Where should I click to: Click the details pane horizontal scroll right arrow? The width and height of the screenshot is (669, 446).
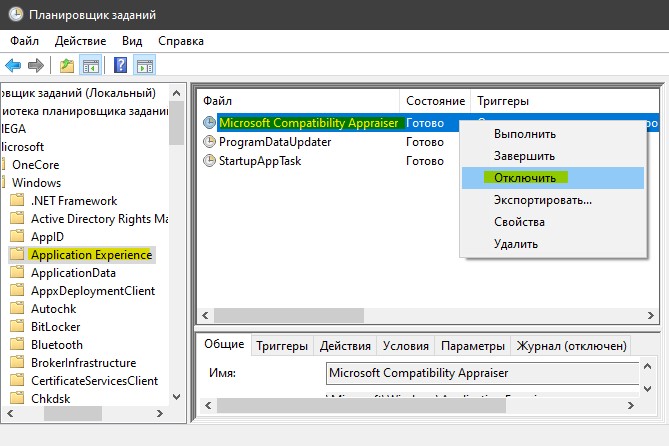point(631,405)
